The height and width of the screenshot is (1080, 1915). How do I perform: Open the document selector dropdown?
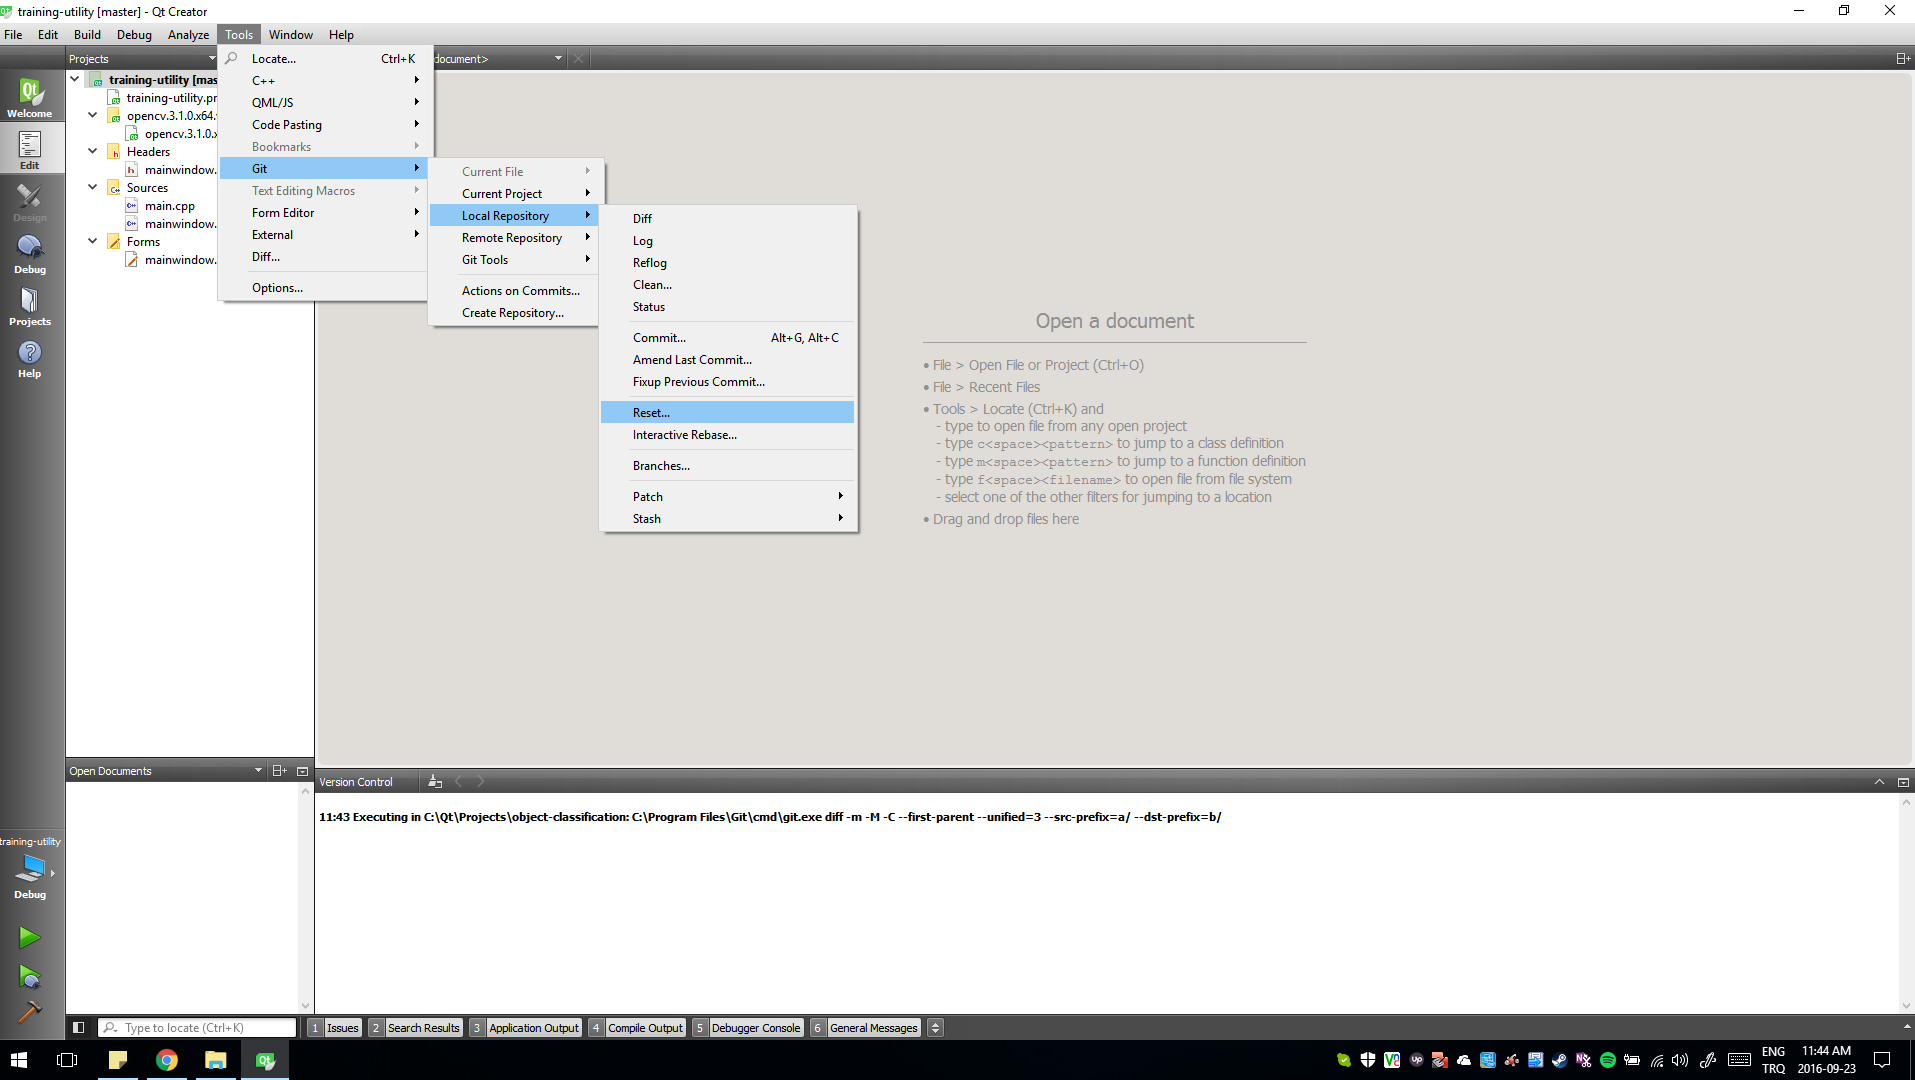[x=558, y=59]
